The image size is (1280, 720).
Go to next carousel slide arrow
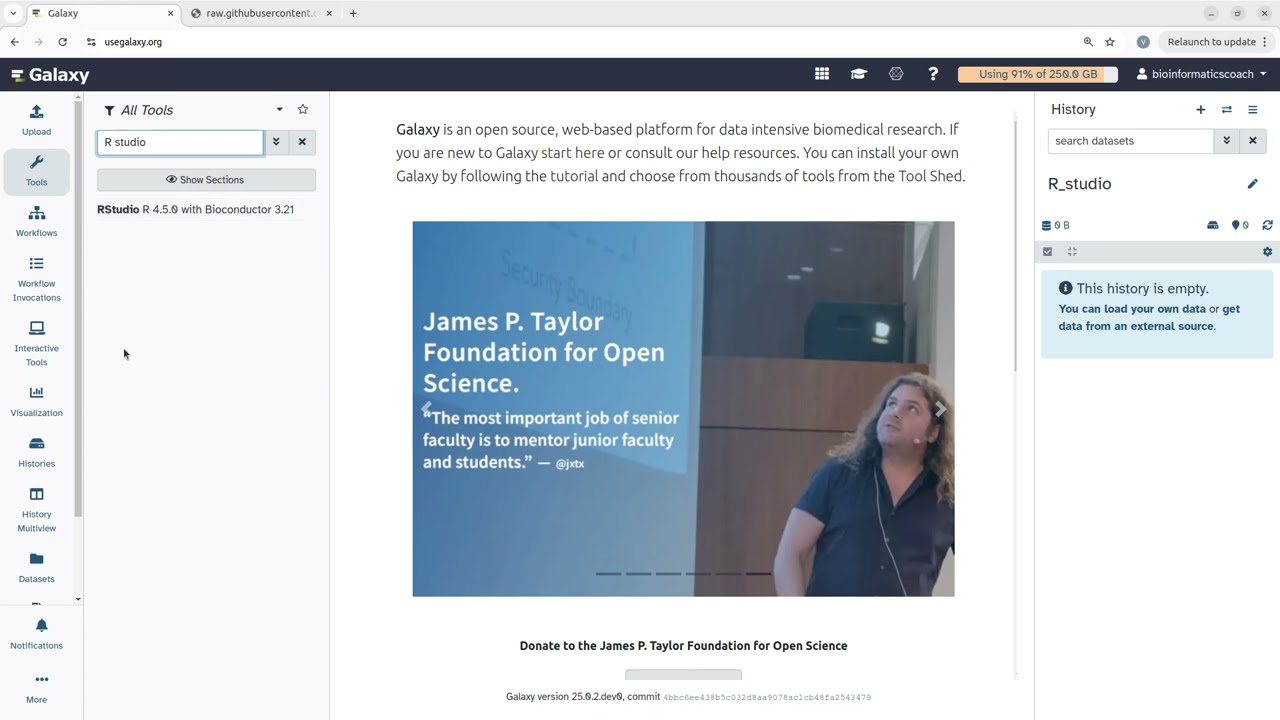[940, 409]
